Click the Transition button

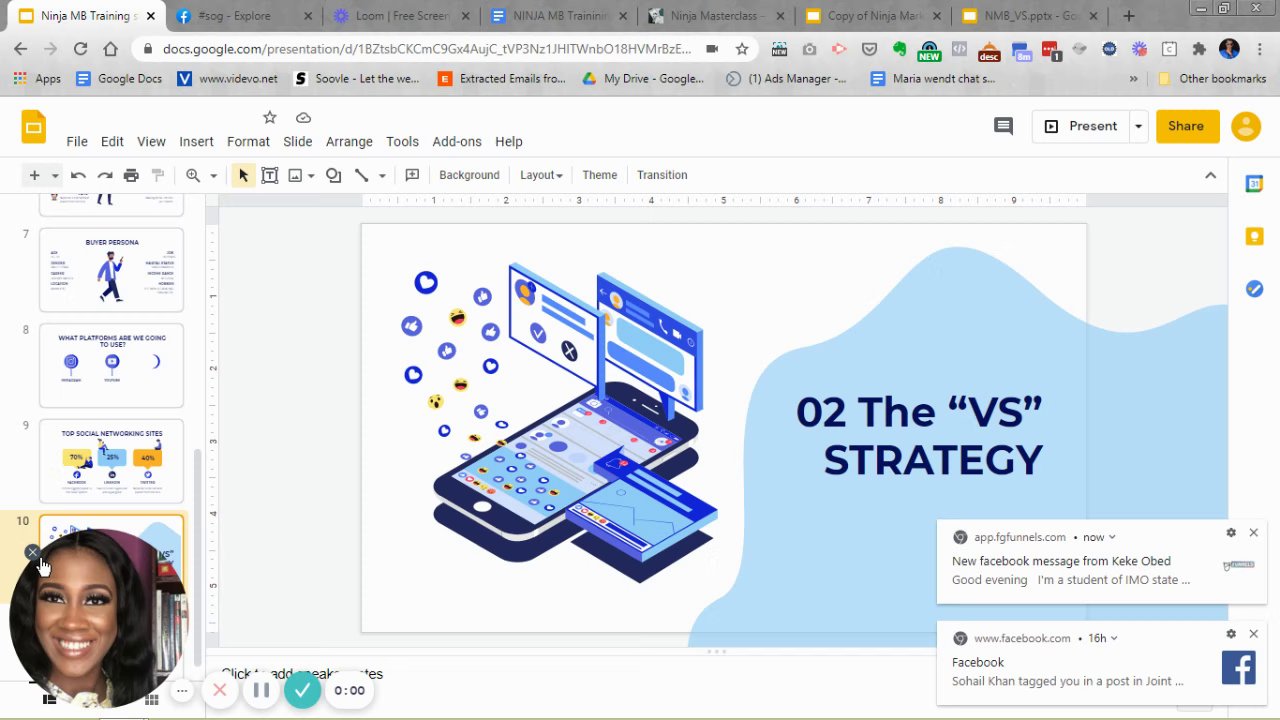tap(662, 175)
